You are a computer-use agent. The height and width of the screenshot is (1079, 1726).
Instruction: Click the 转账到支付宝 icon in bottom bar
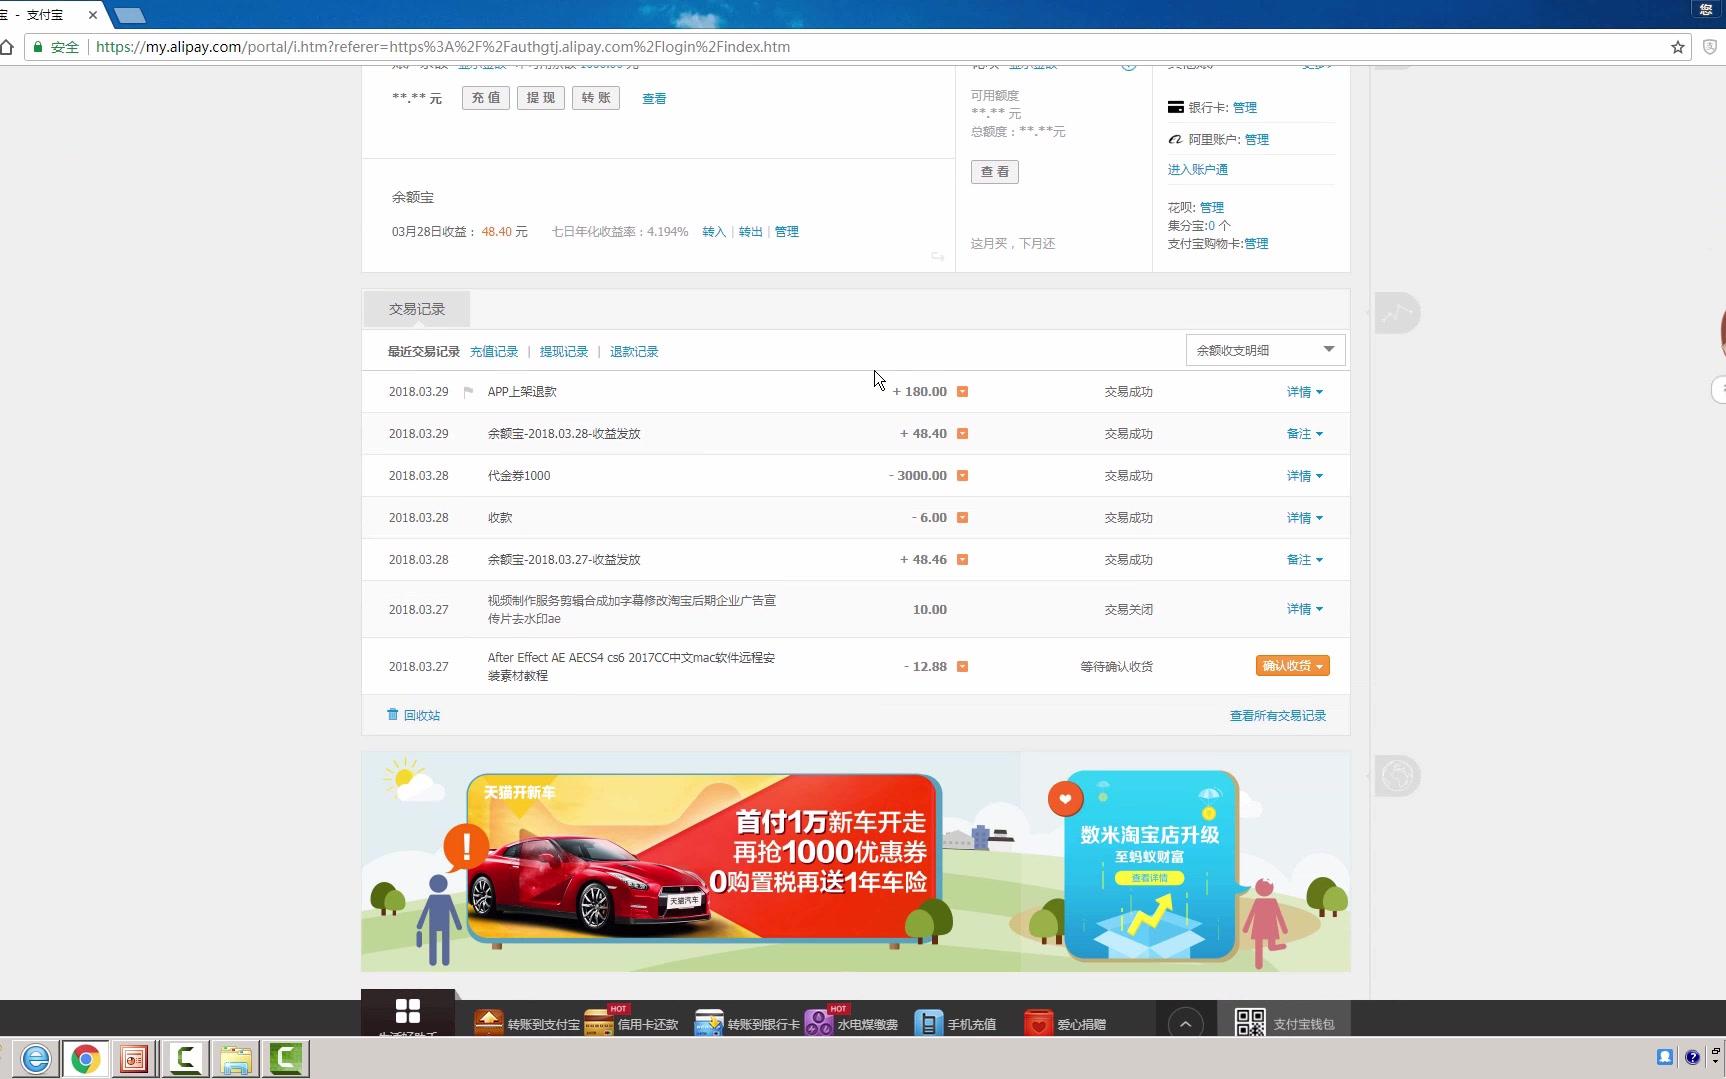[x=489, y=1023]
